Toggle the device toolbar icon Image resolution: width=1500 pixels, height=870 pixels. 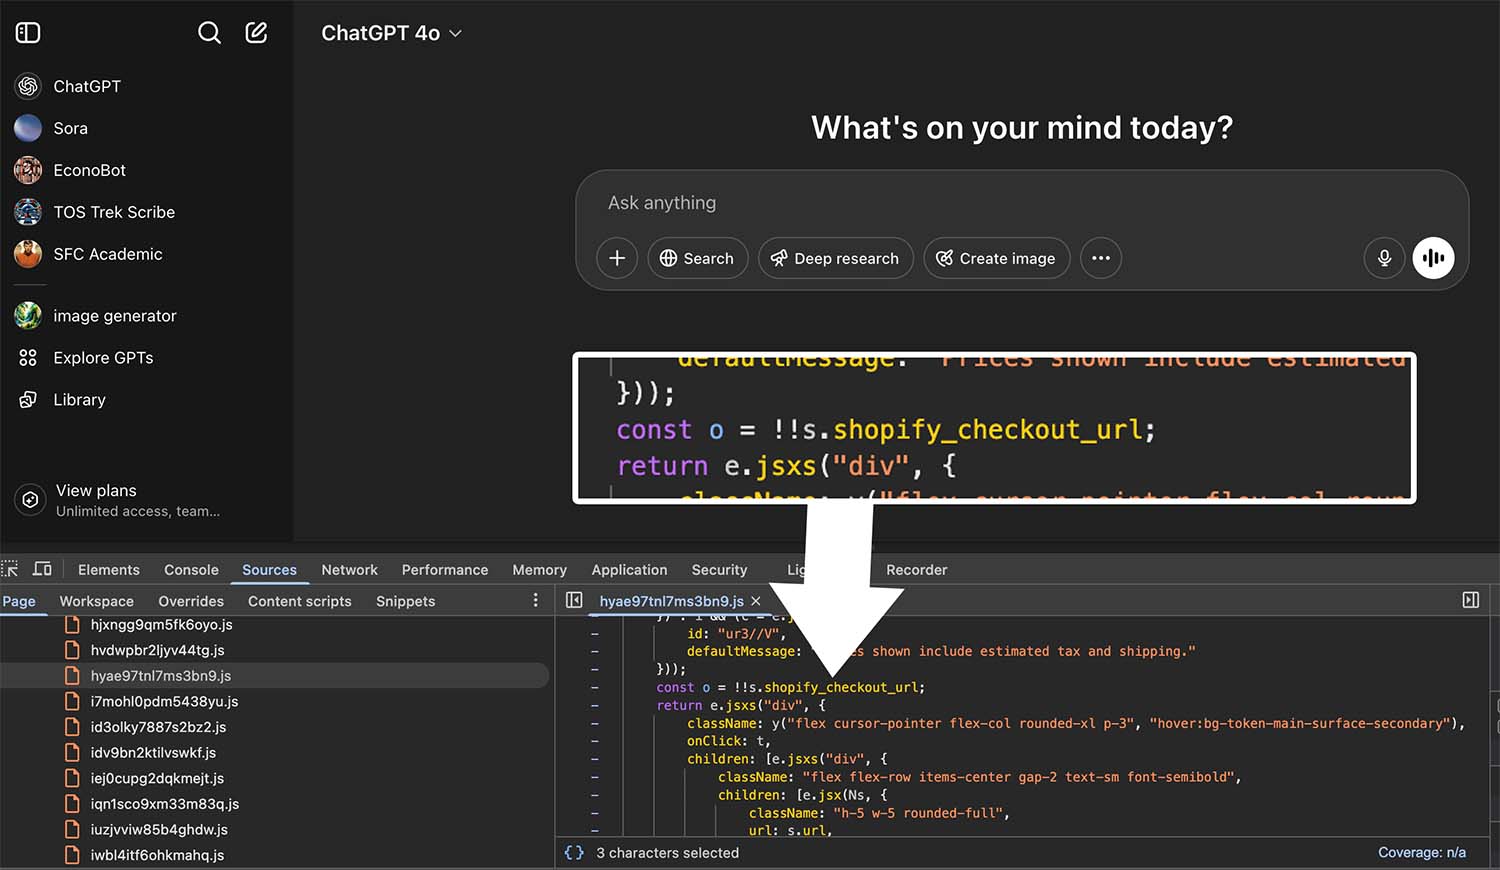coord(42,569)
